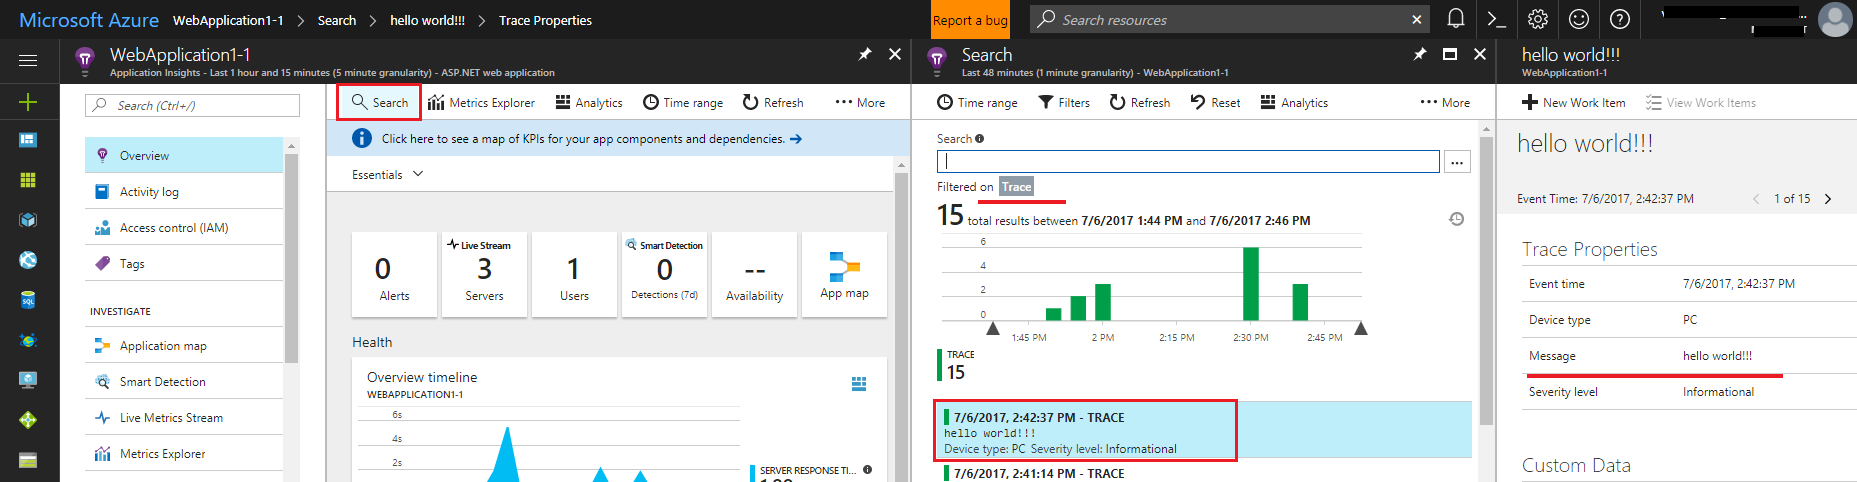The height and width of the screenshot is (482, 1857).
Task: Click Search breadcrumb in header
Action: pyautogui.click(x=337, y=20)
